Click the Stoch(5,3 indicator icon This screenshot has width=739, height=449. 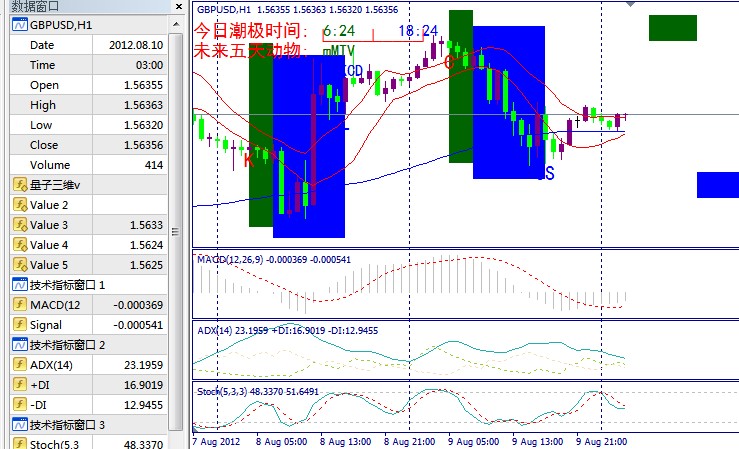tap(20, 444)
